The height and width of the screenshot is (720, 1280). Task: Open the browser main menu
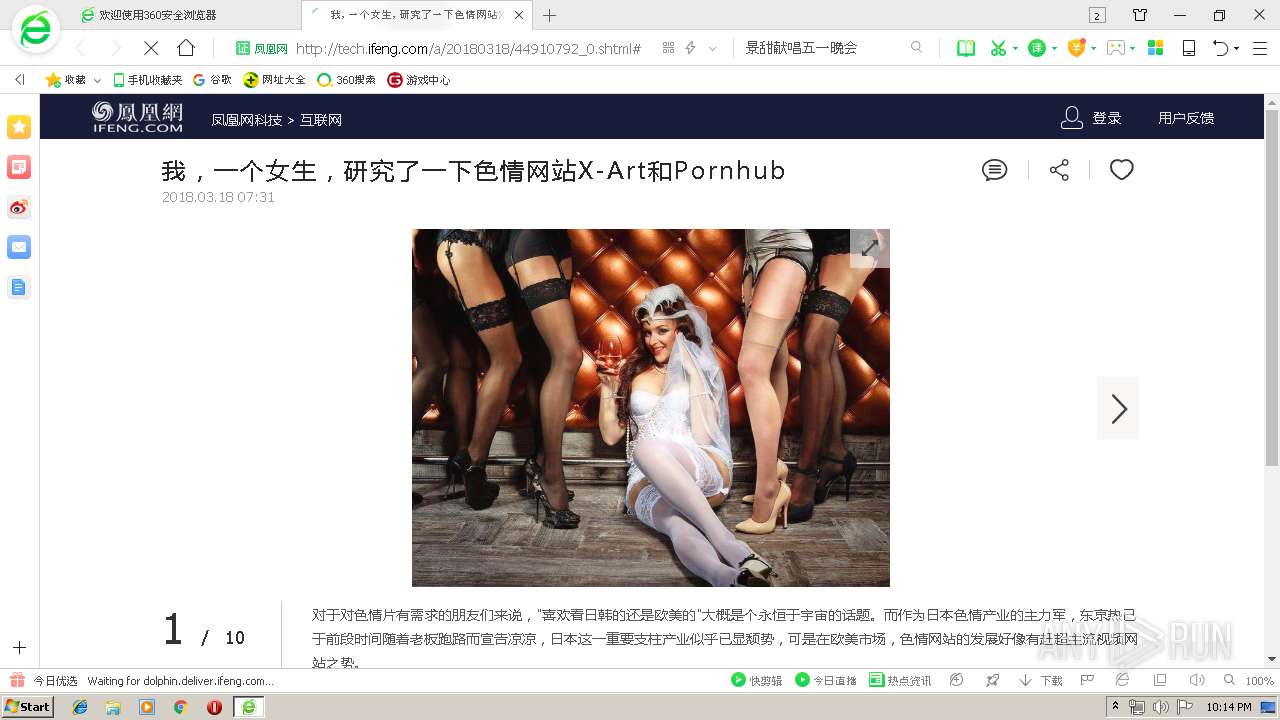click(x=1260, y=48)
